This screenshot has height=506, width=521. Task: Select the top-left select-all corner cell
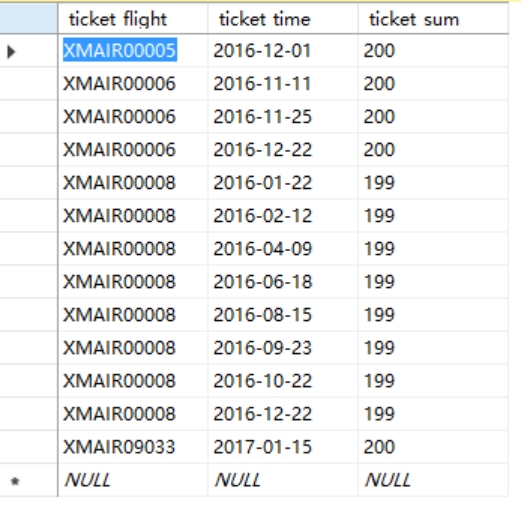pos(29,18)
